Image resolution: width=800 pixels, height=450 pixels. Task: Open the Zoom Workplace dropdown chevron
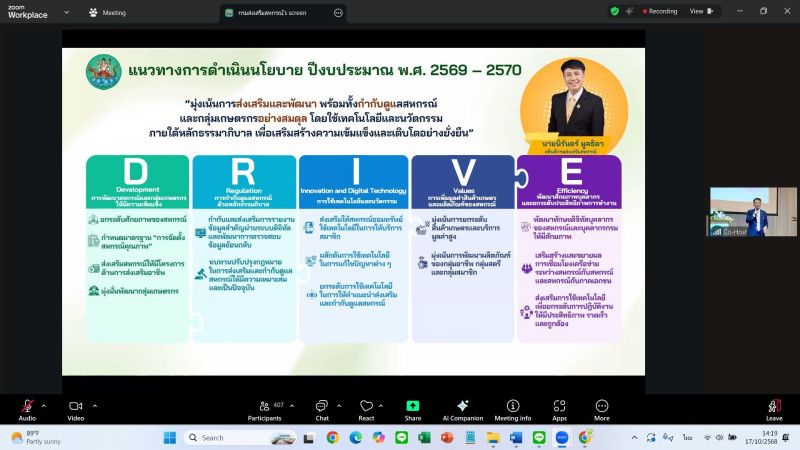[x=69, y=12]
